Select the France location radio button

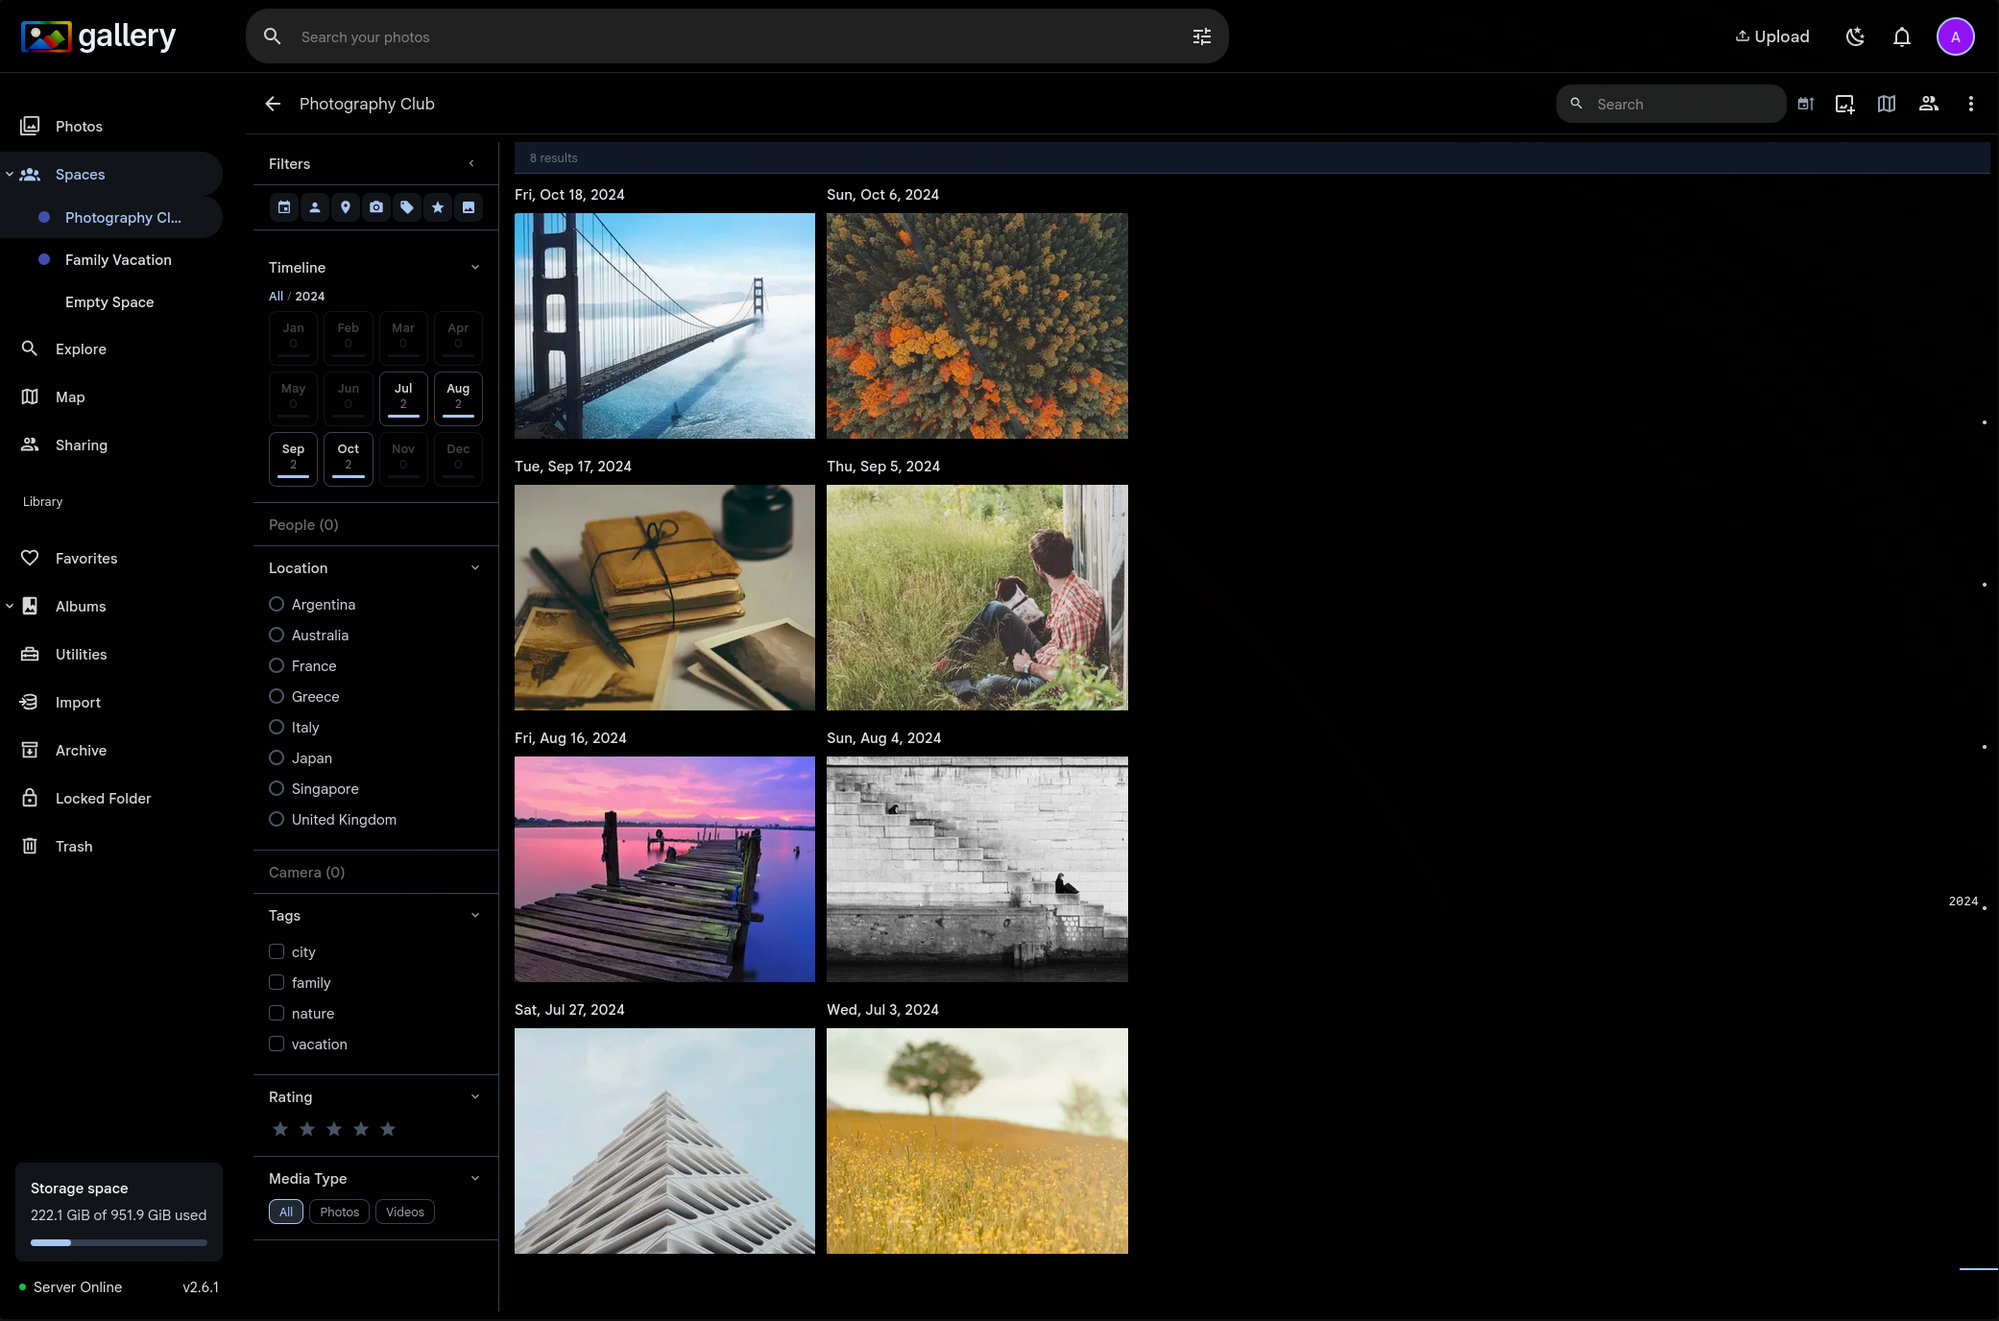[276, 665]
